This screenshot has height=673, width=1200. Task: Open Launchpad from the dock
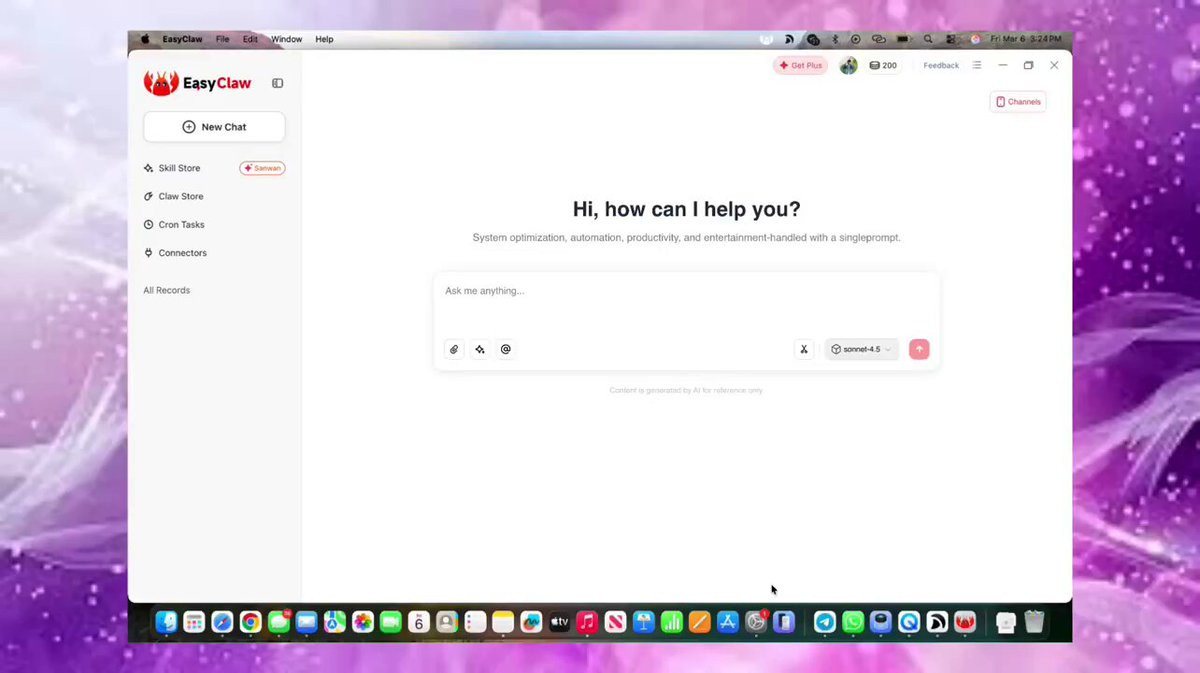(194, 622)
